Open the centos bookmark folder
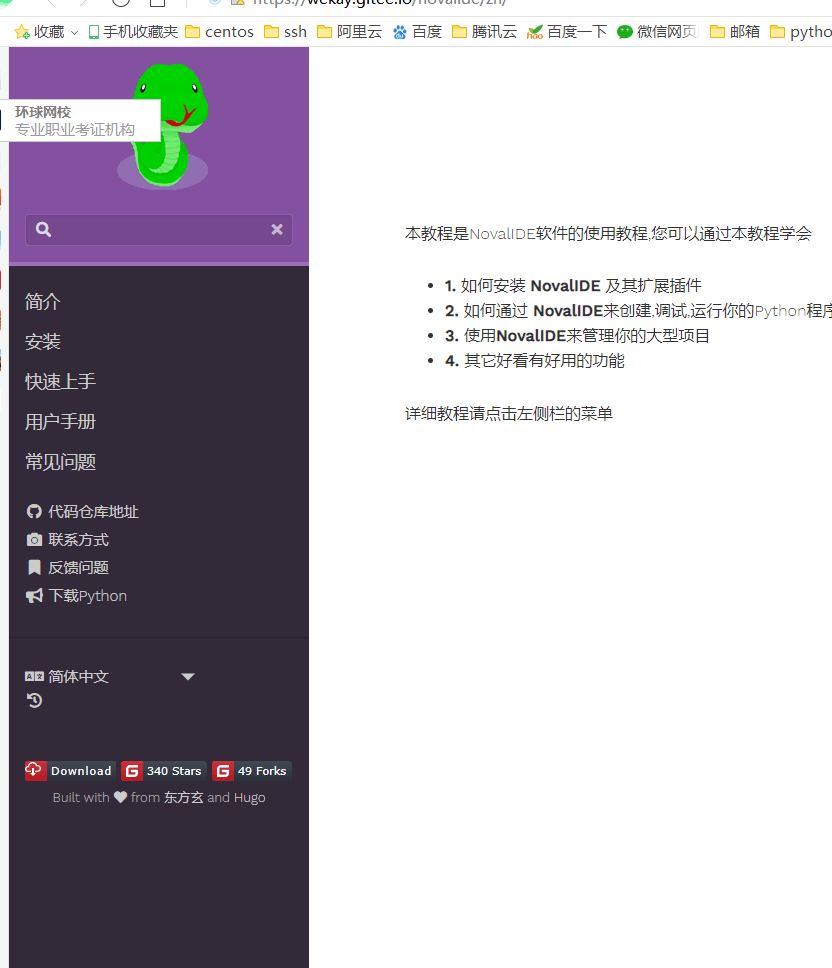 220,31
